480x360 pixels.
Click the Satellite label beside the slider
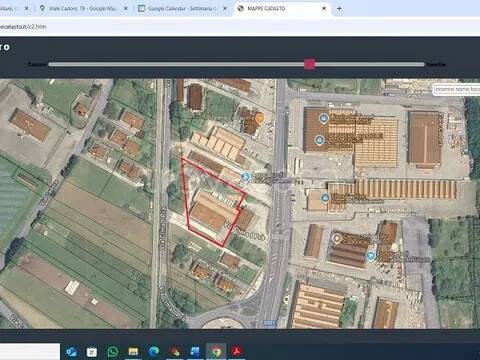pyautogui.click(x=436, y=64)
